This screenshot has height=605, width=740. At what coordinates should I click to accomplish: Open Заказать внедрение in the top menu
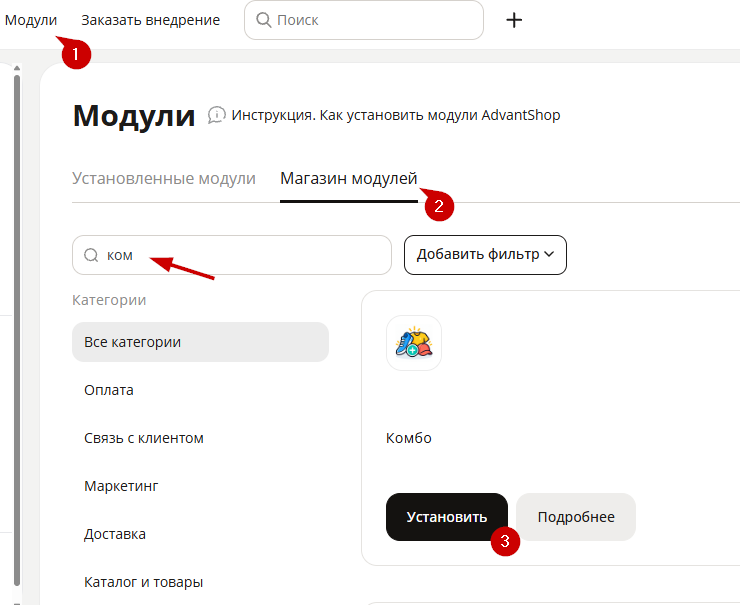(151, 20)
